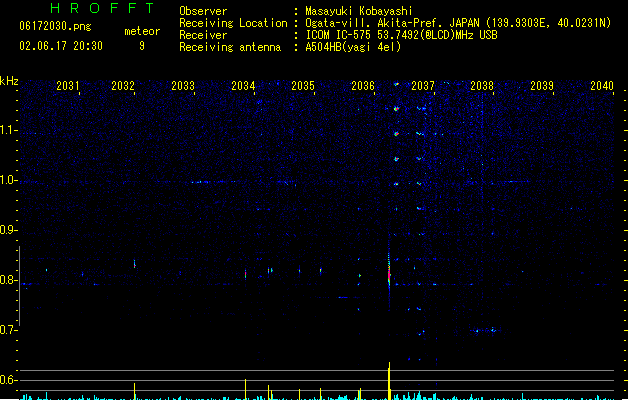629x400 pixels.
Task: Click the 0.7 kHz axis label
Action: 8,330
